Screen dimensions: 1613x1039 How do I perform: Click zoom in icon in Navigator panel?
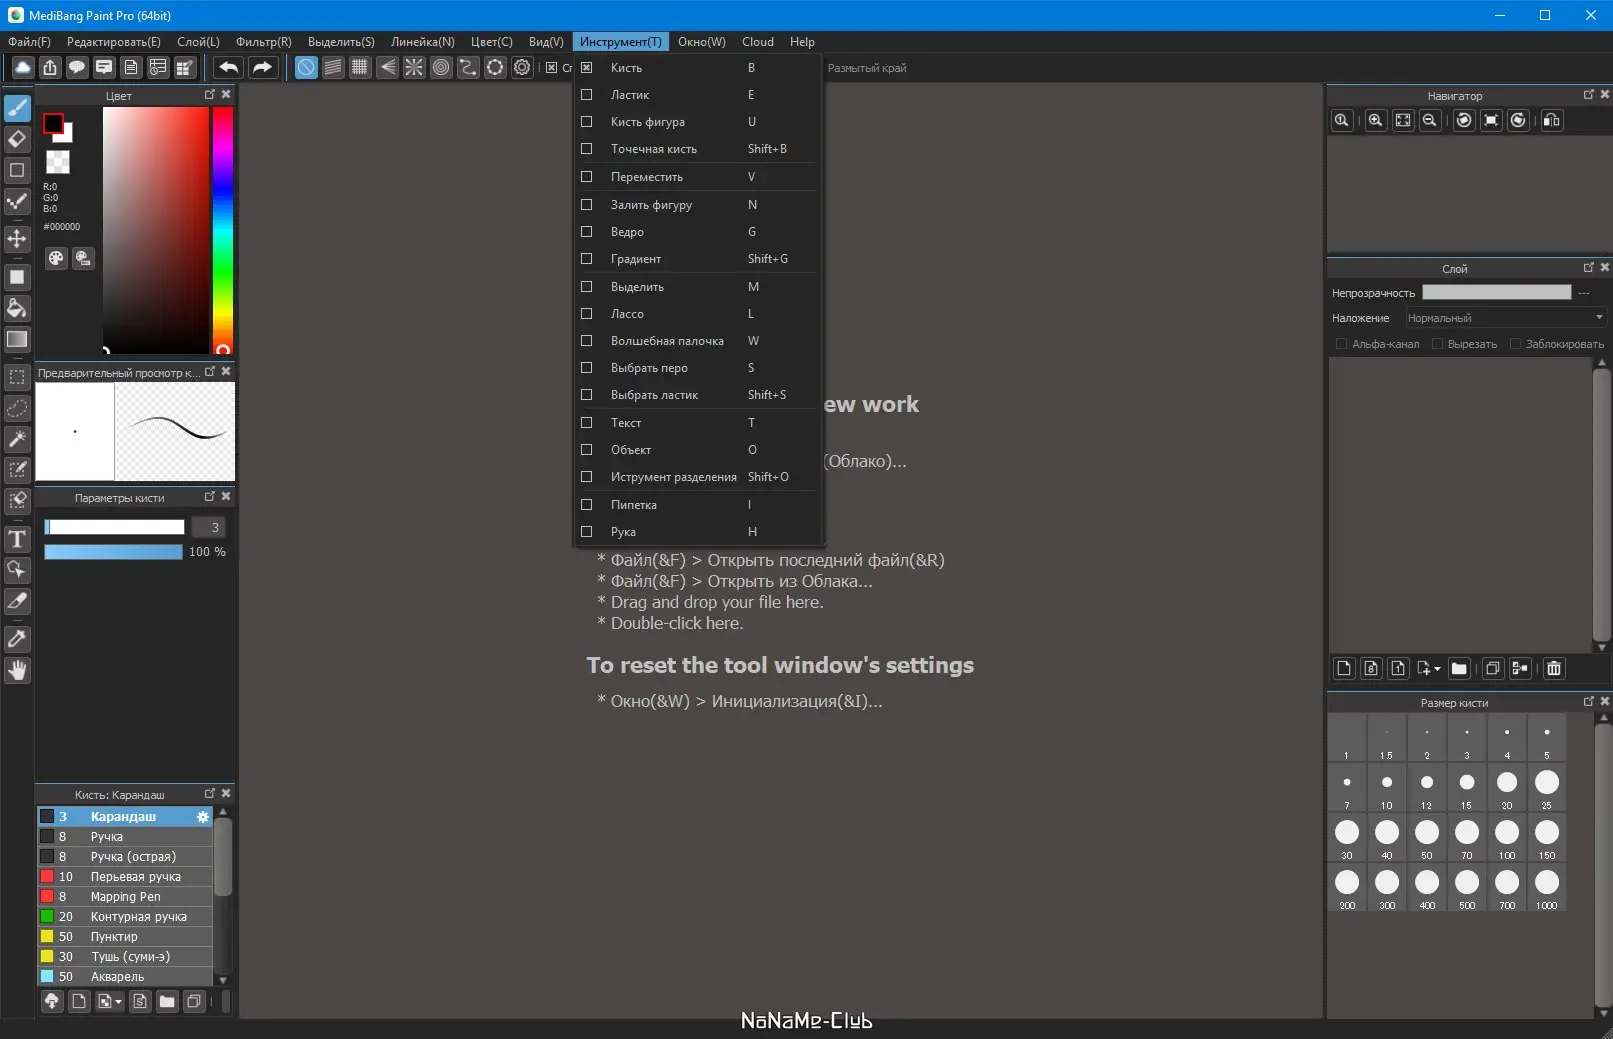tap(1376, 120)
